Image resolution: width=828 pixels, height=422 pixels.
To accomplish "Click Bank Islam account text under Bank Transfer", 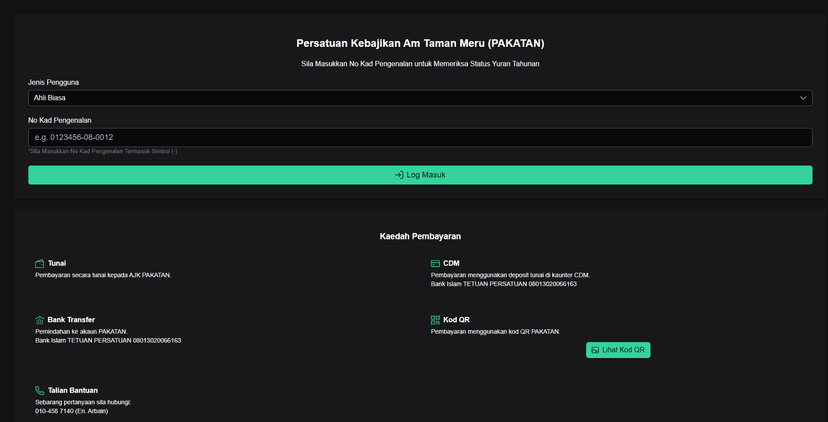I will 108,340.
